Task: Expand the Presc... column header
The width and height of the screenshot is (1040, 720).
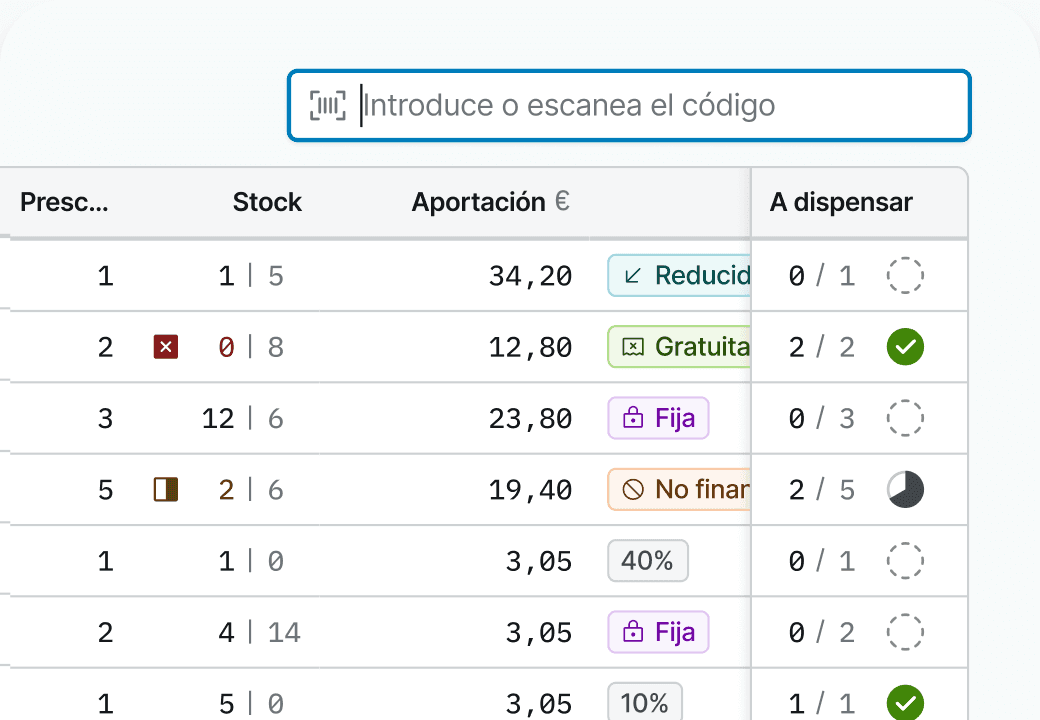Action: click(x=65, y=202)
